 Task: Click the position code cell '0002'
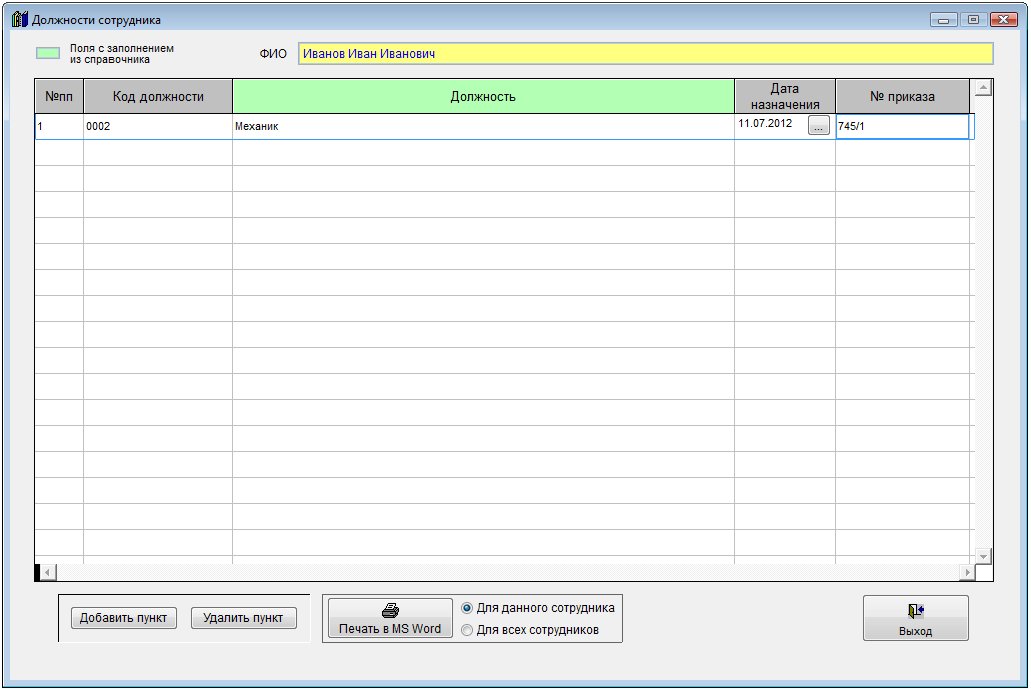(x=158, y=126)
